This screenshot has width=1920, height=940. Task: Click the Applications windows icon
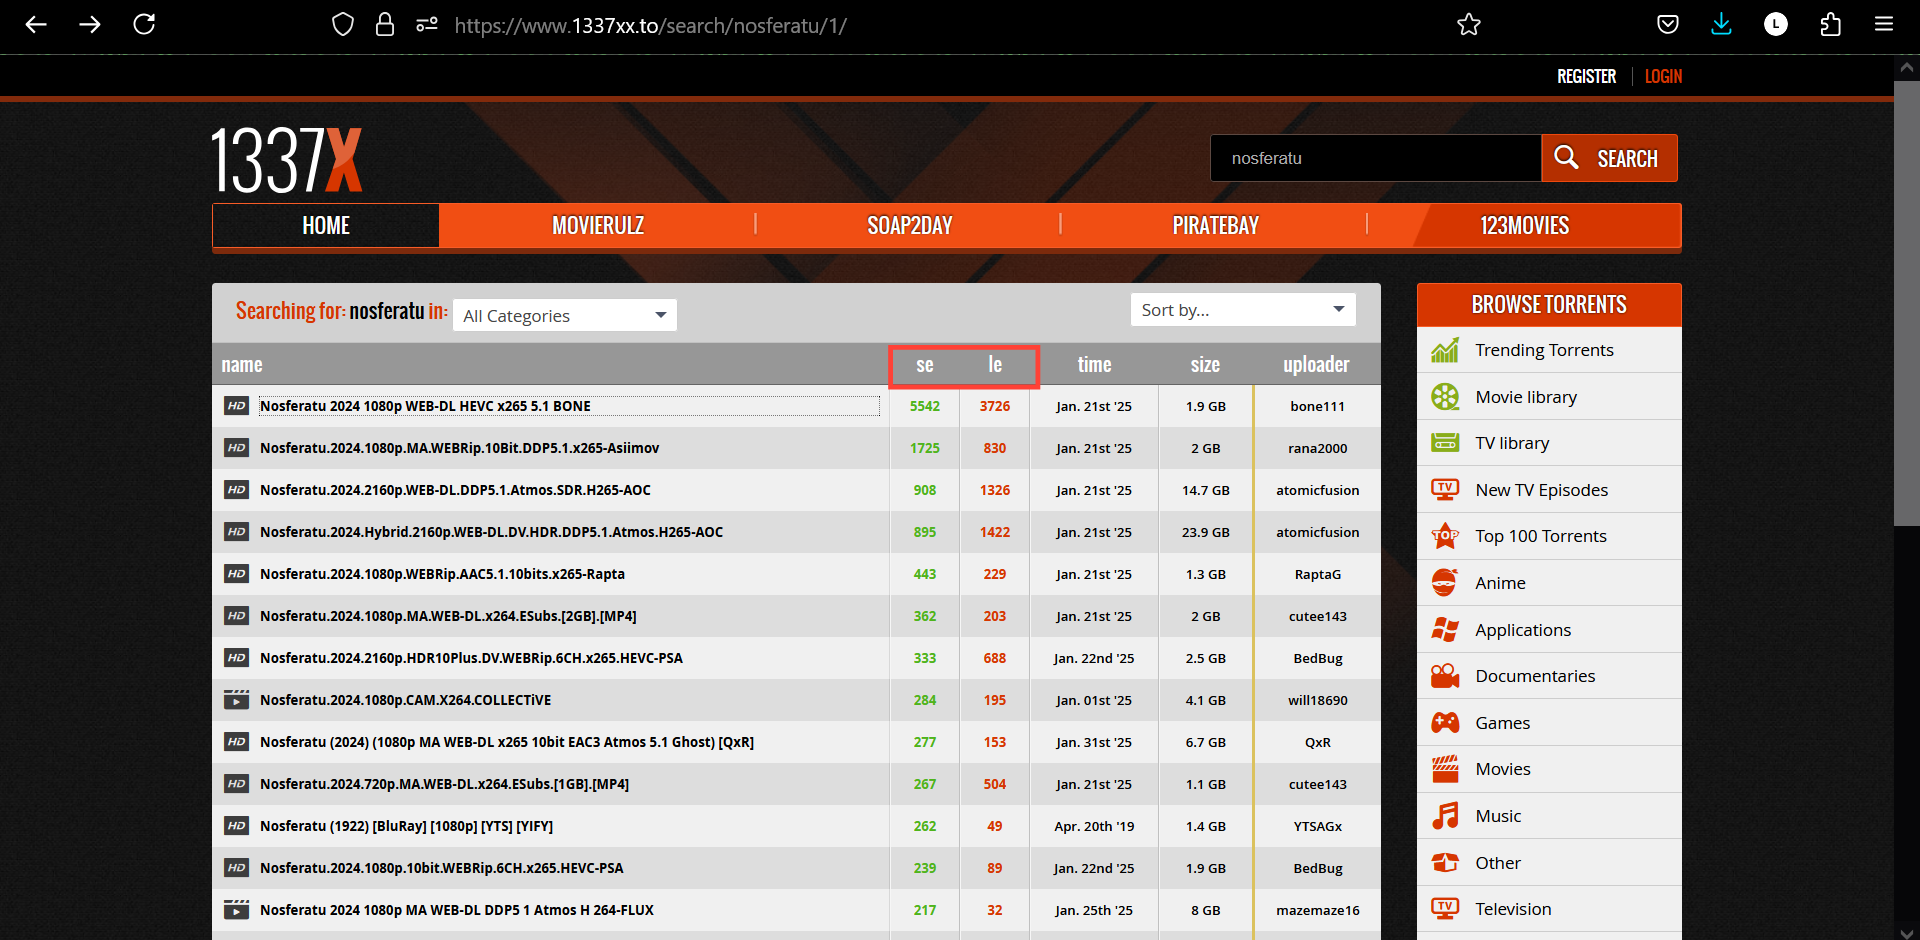tap(1445, 630)
